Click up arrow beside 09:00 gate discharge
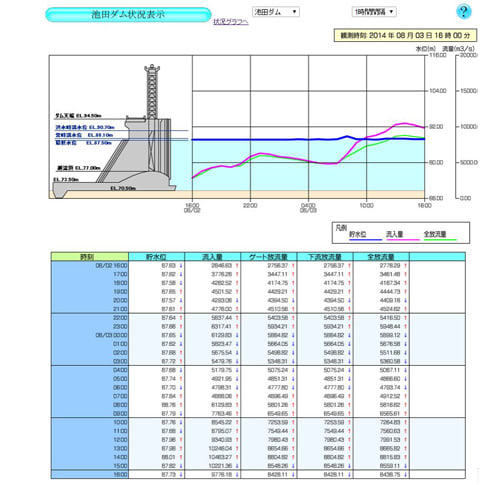 pos(293,414)
